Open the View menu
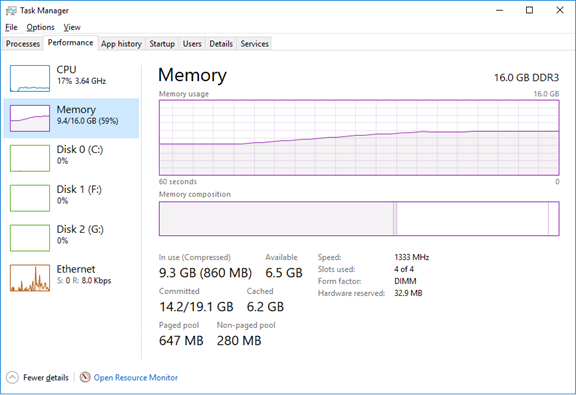 (72, 27)
